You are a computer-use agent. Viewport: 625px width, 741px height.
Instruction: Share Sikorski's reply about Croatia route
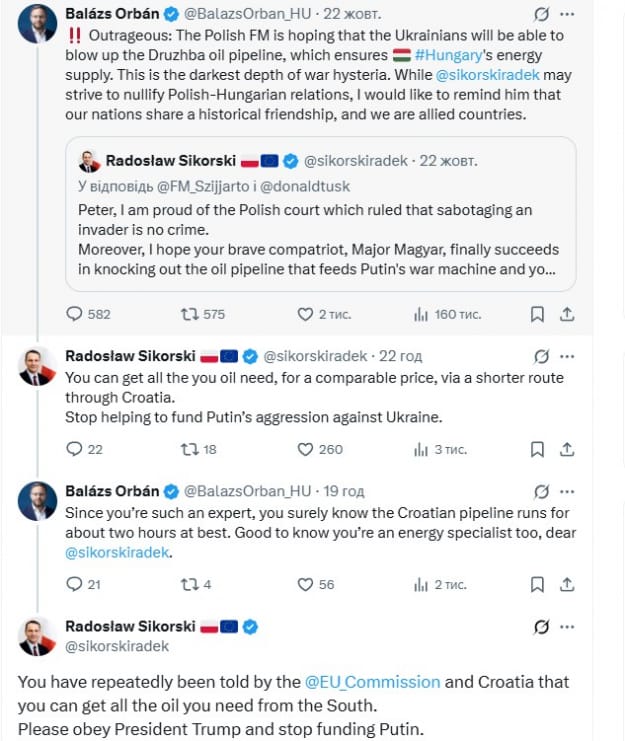[x=567, y=449]
